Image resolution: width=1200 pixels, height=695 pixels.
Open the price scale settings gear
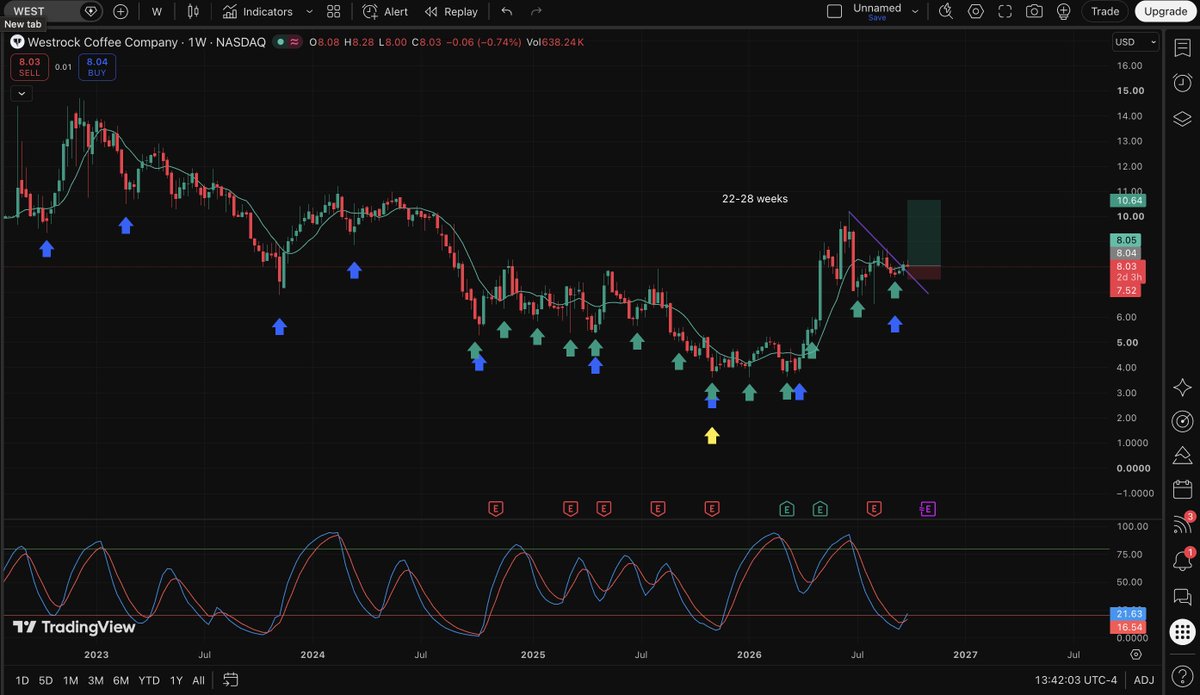pos(1136,654)
